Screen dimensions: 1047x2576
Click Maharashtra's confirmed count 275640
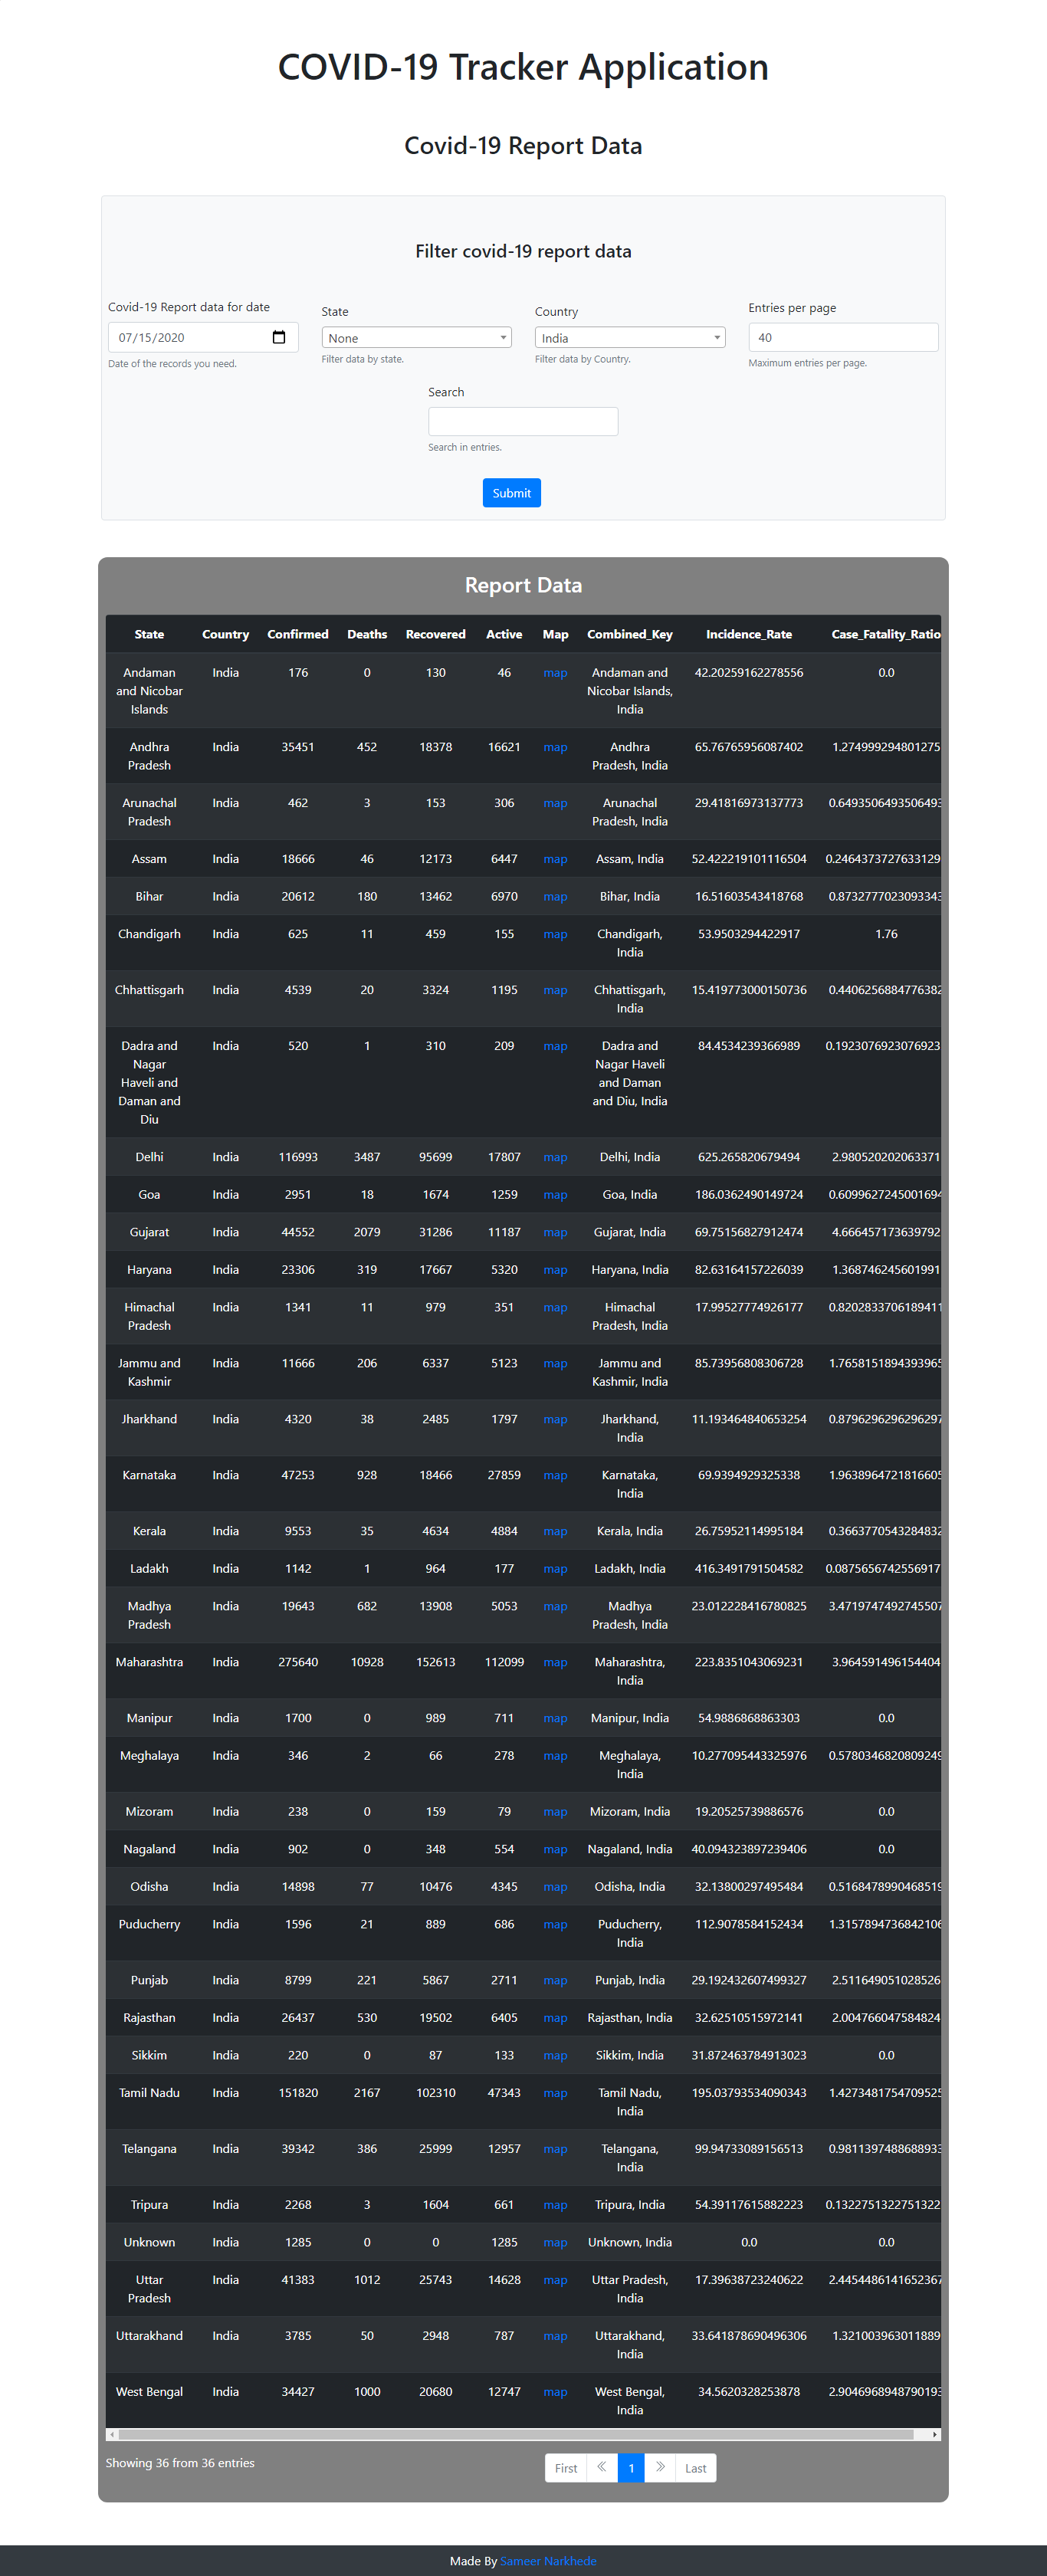click(298, 1662)
